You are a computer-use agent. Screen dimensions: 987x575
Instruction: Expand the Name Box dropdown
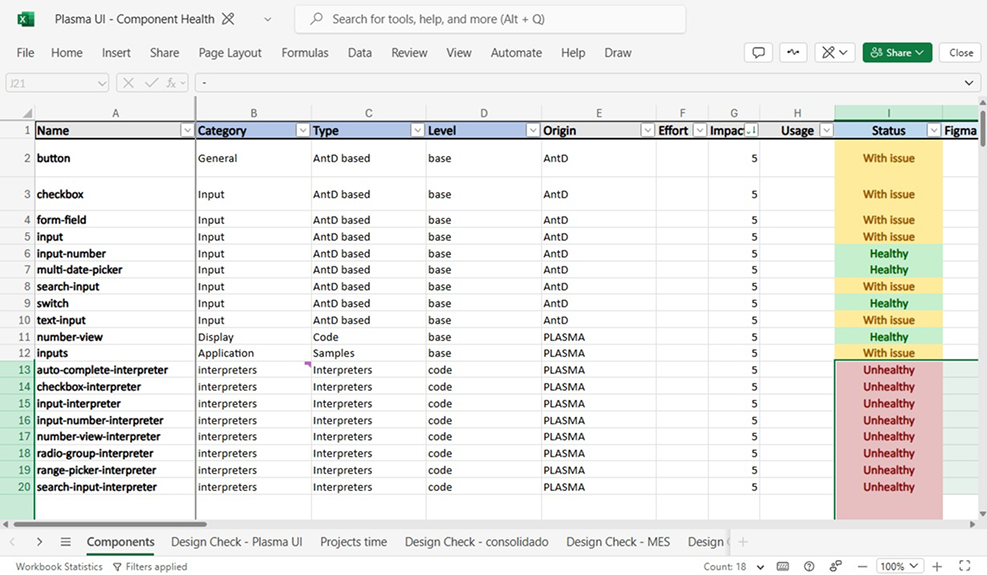pos(101,83)
